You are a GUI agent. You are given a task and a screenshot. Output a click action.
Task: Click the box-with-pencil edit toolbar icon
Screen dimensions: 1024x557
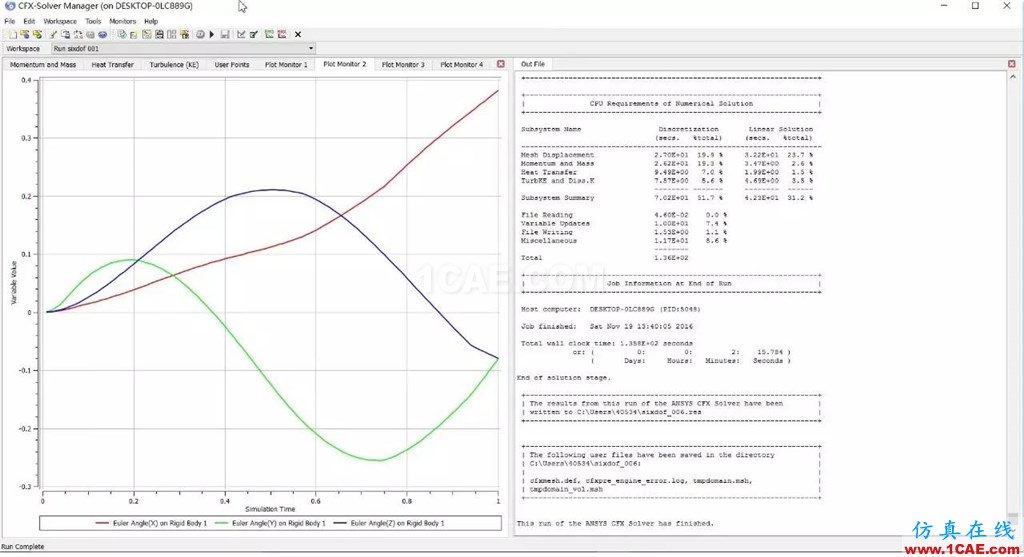(253, 35)
